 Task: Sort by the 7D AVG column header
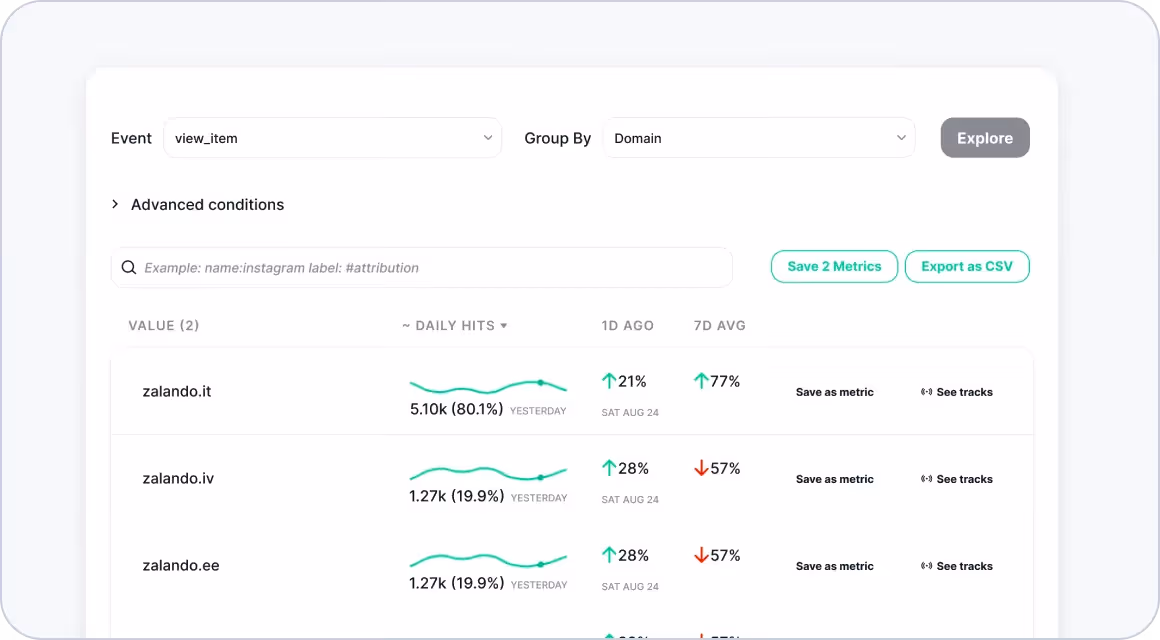[719, 326]
